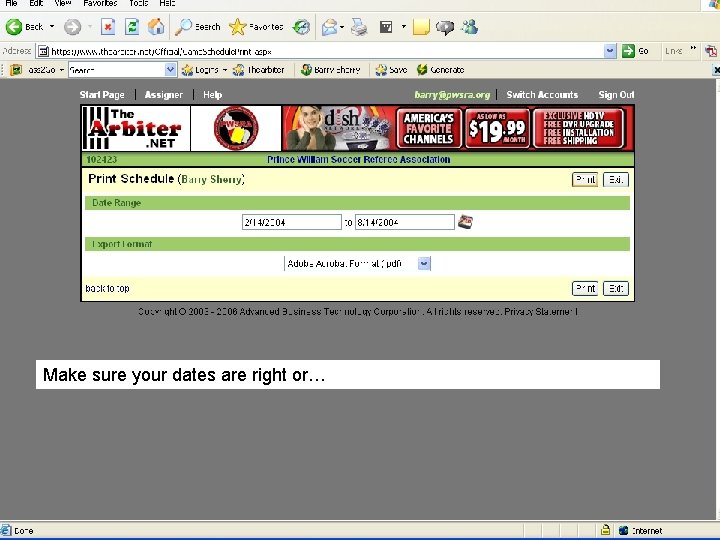This screenshot has height=540, width=720.
Task: Click the PWSRA round logo
Action: click(236, 128)
